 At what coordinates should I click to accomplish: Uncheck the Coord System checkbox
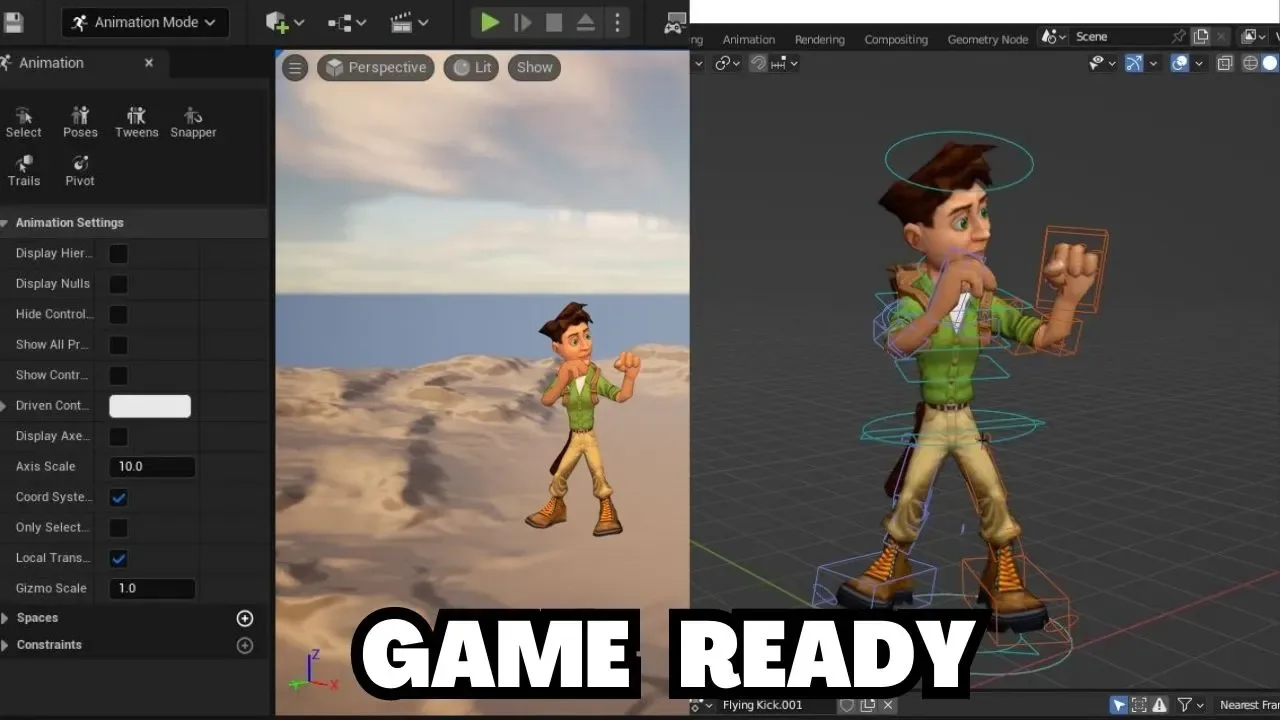(118, 497)
